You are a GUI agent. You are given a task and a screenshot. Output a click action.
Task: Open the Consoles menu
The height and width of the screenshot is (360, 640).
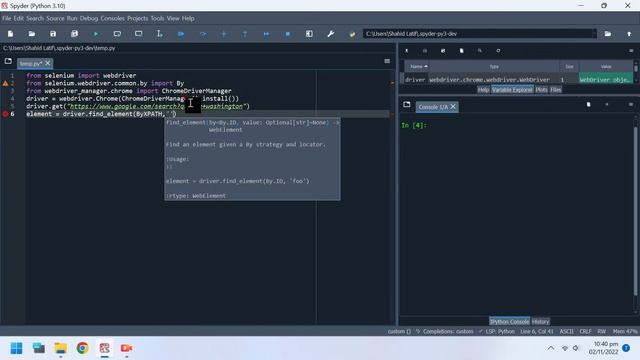(112, 18)
